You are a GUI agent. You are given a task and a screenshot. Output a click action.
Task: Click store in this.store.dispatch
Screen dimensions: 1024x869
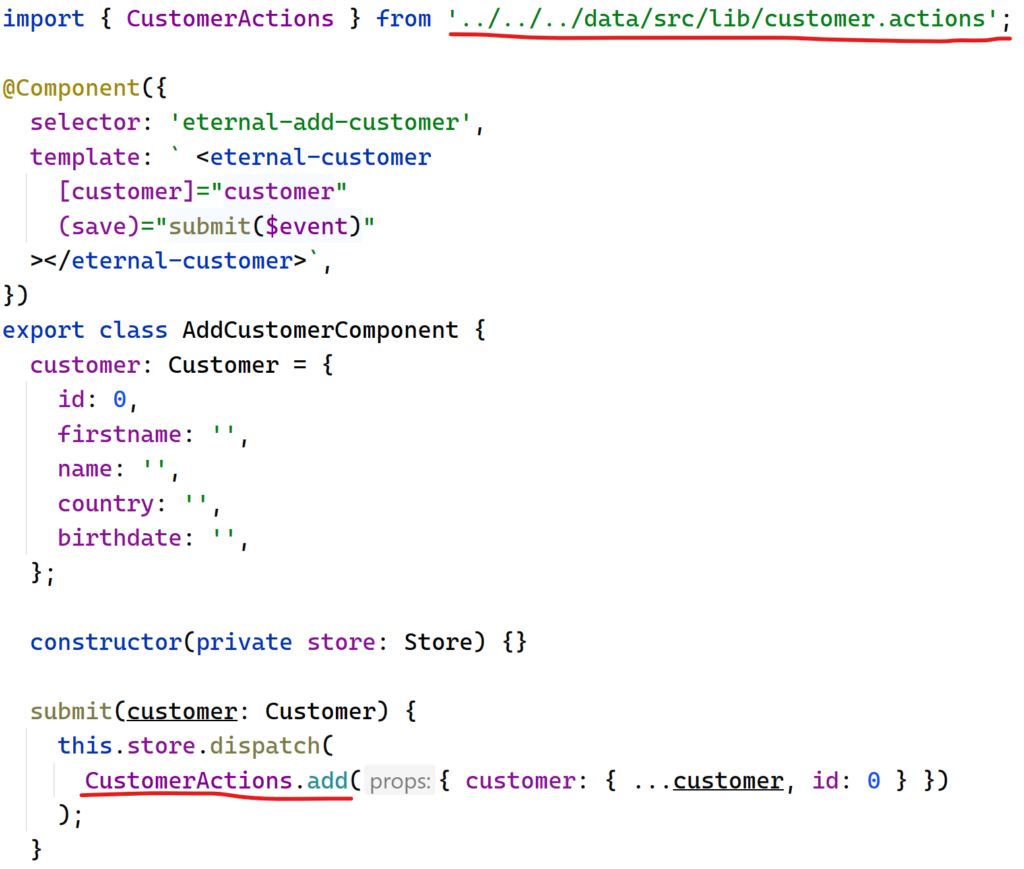(x=161, y=746)
